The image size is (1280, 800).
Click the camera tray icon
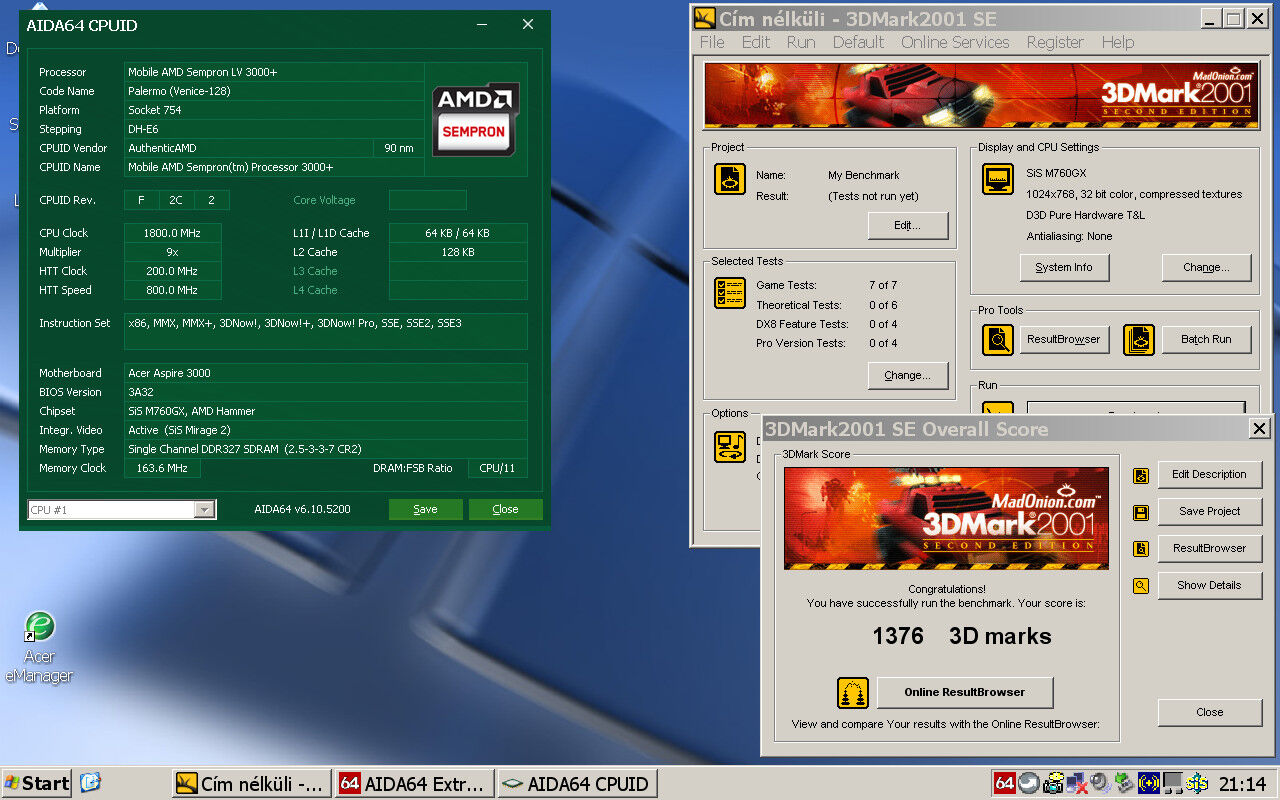click(1052, 784)
